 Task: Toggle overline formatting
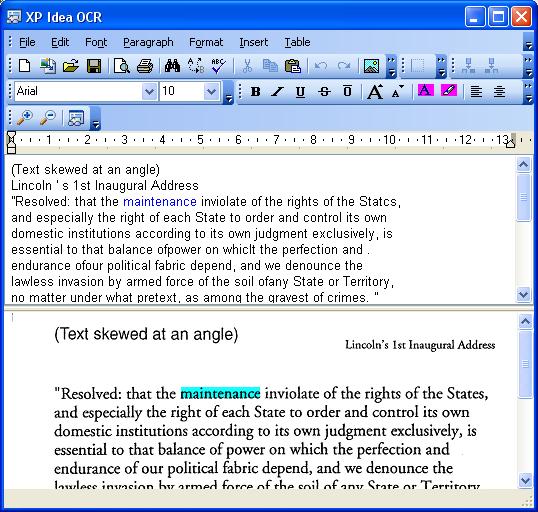pyautogui.click(x=348, y=91)
